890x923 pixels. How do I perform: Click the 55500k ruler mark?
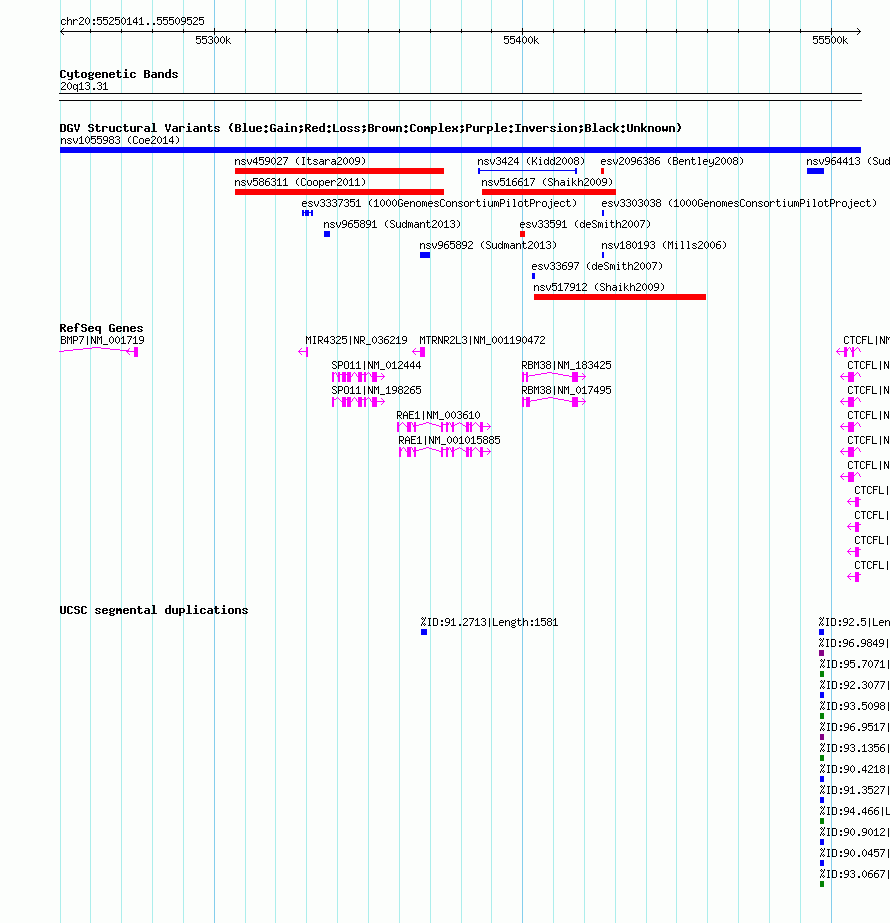click(830, 40)
